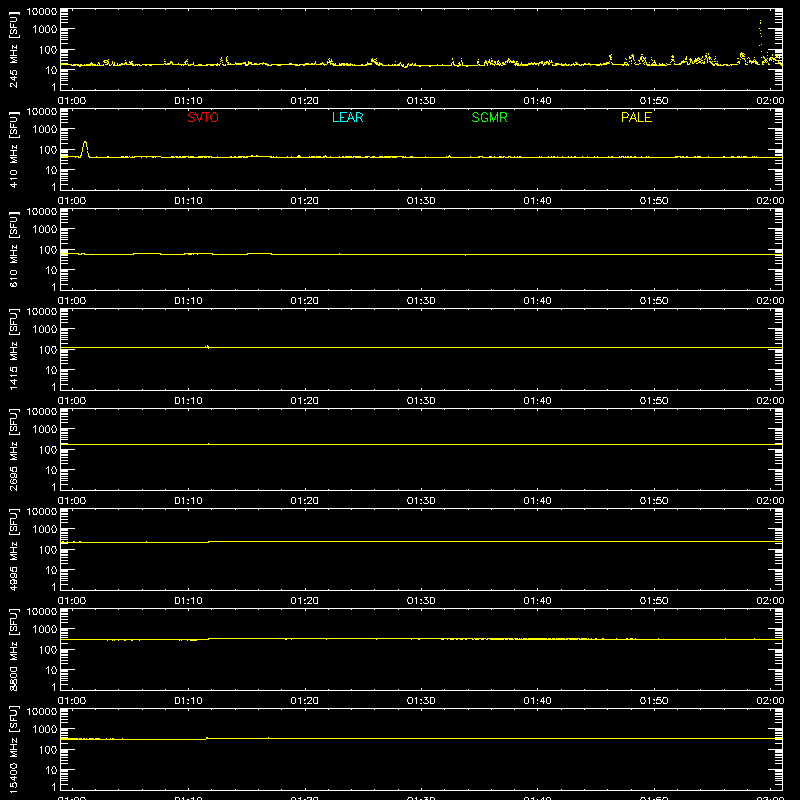Click the '4995 MHz [SFU]' axis label
Image resolution: width=800 pixels, height=800 pixels.
point(13,550)
